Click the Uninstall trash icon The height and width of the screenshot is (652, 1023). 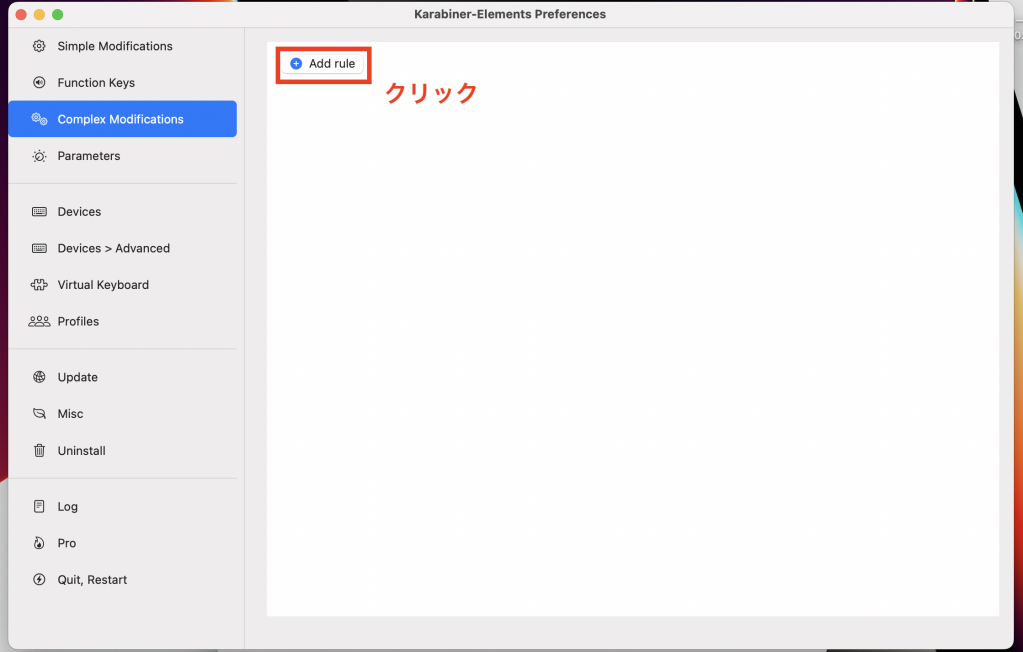(39, 450)
